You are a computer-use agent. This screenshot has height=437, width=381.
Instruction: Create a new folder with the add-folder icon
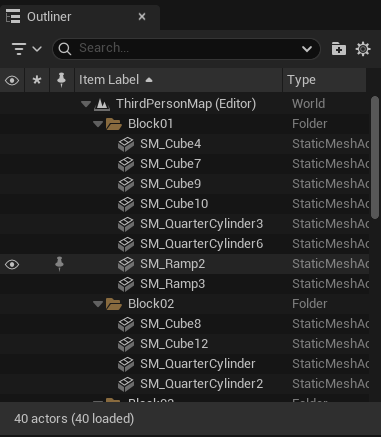339,49
